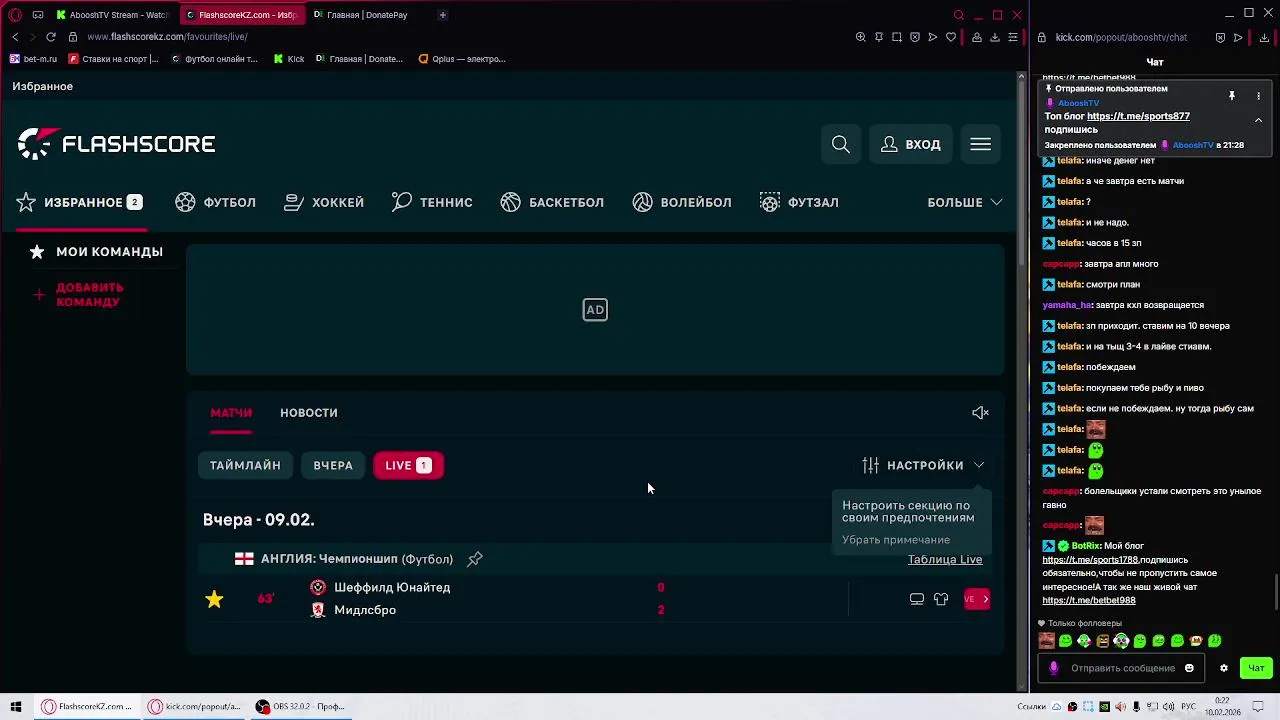
Task: Click the РУС language indicator in tray
Action: (1188, 707)
